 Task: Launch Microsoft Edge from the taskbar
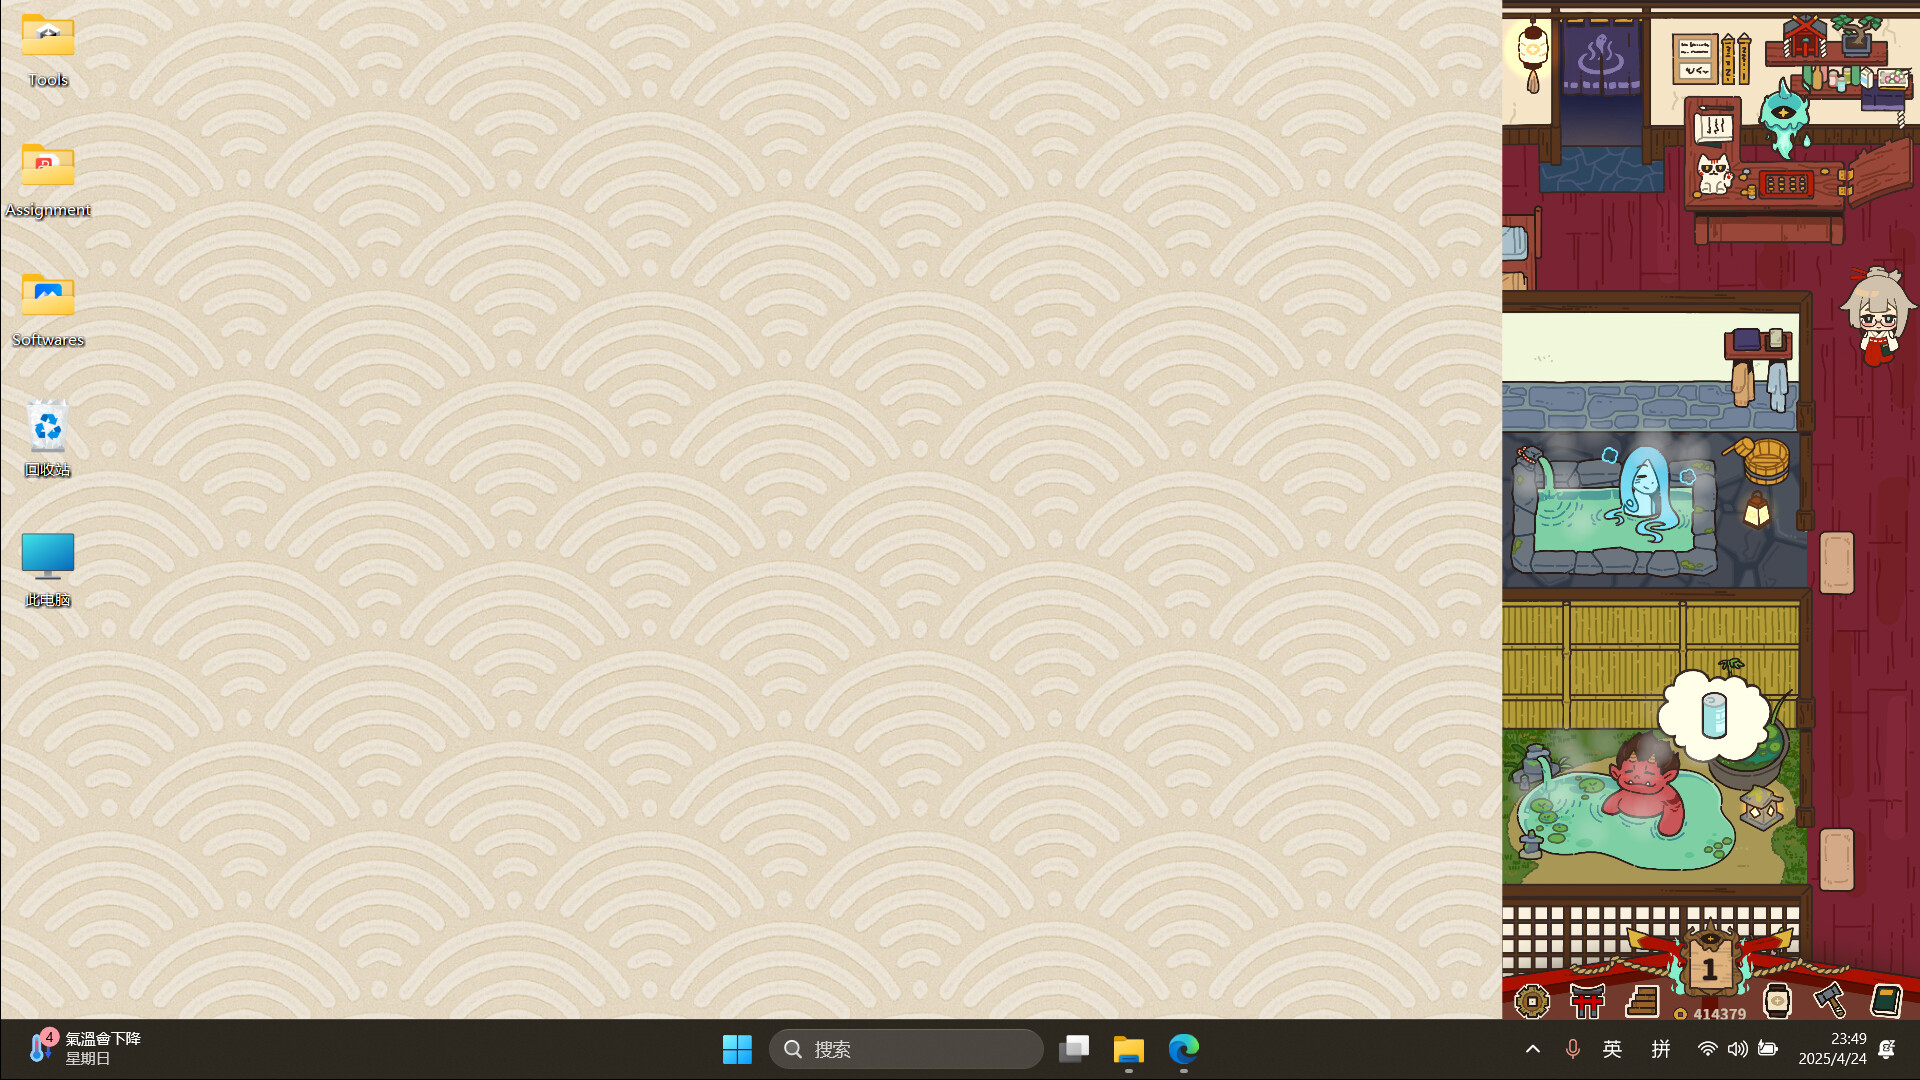pos(1182,1049)
